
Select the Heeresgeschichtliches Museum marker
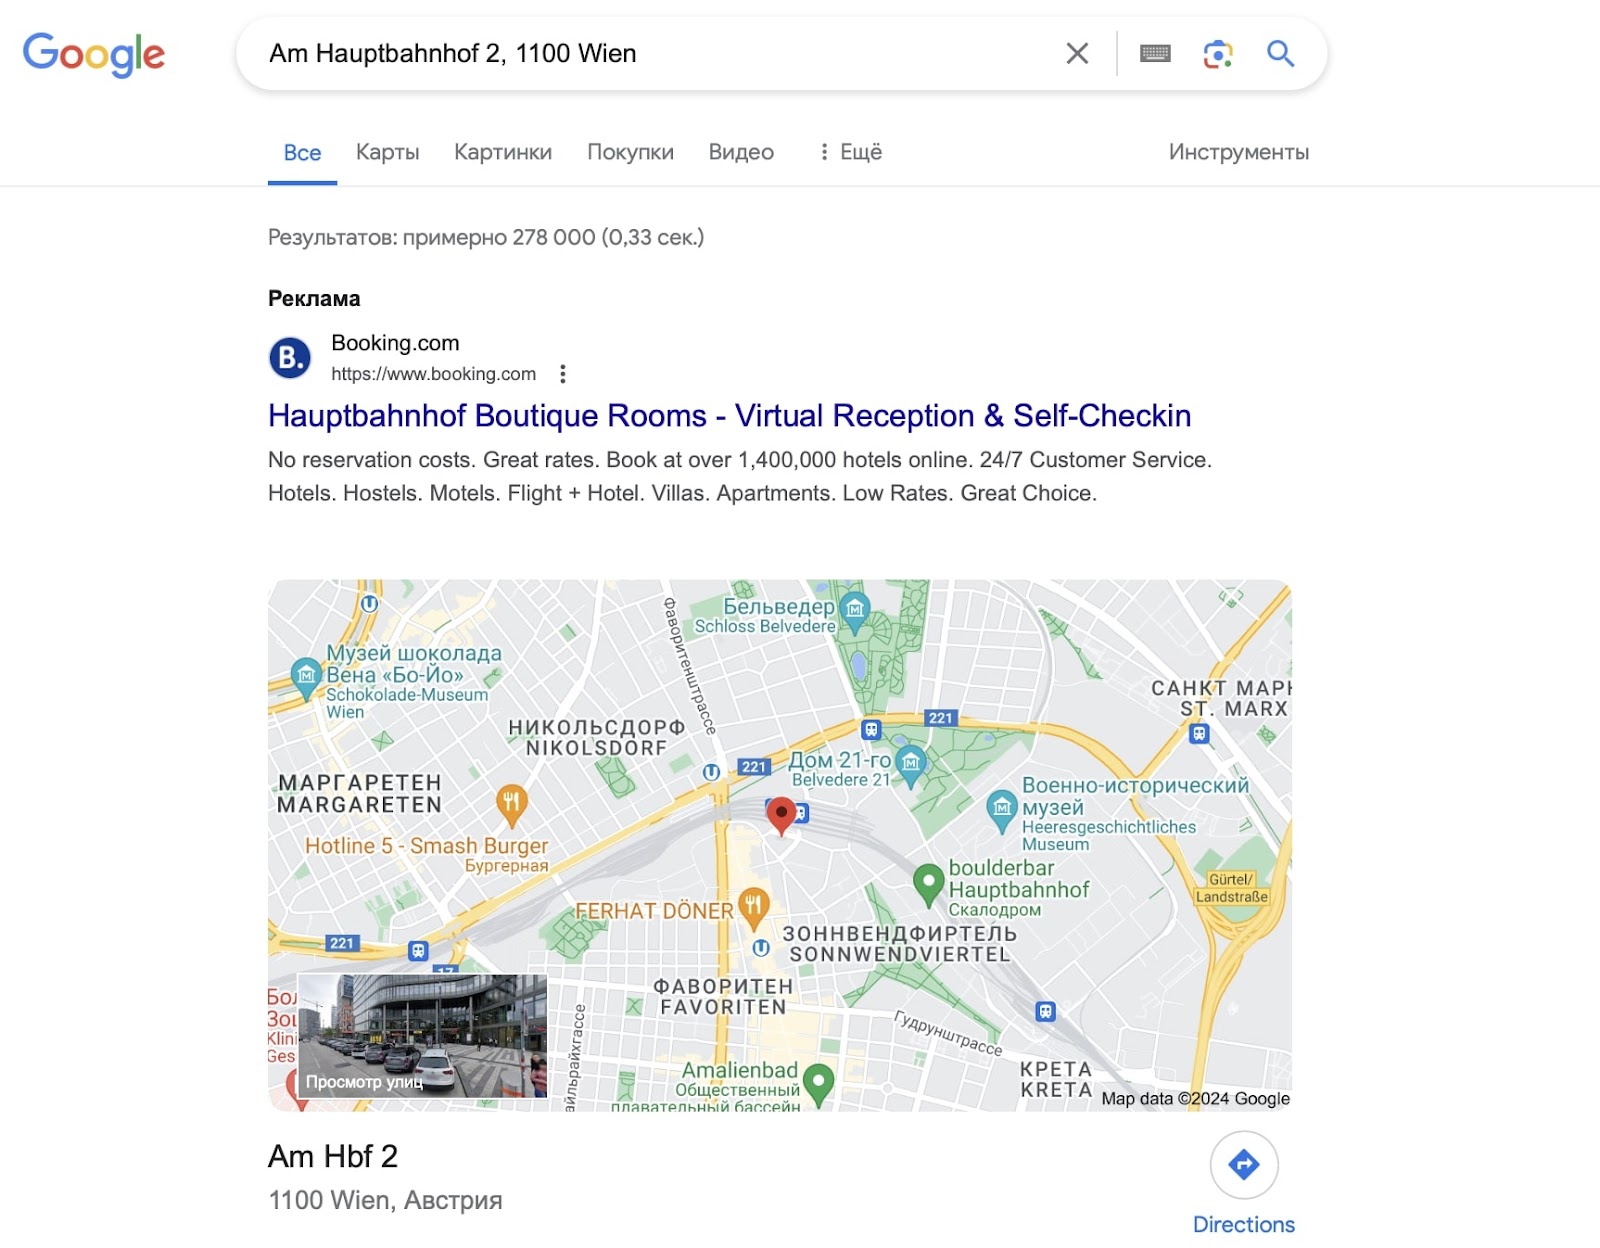click(1001, 810)
